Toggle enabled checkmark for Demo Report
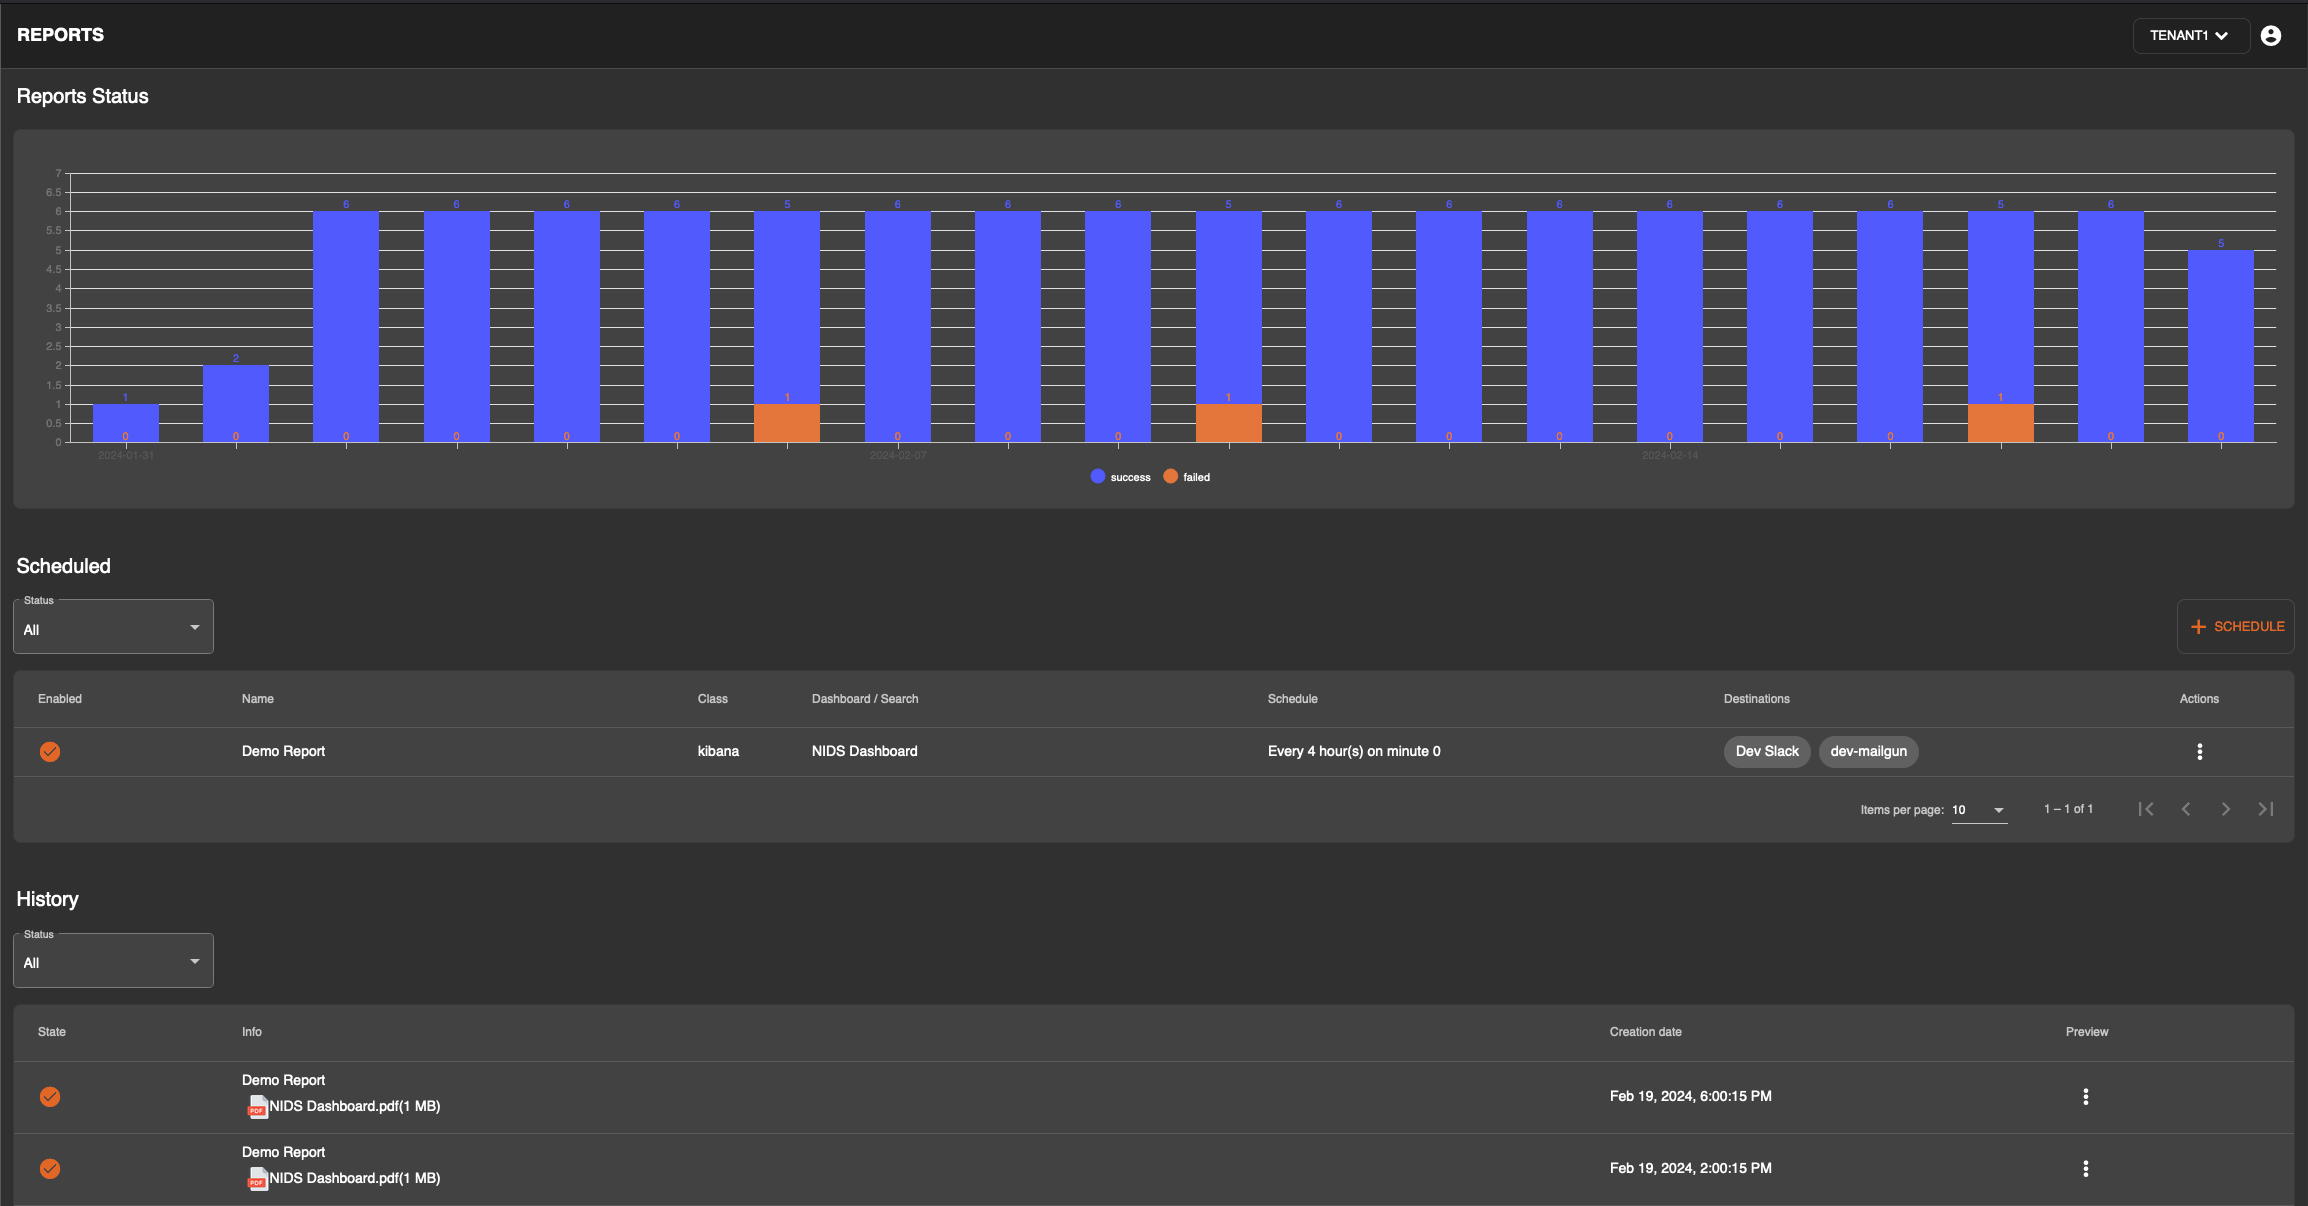The image size is (2308, 1206). click(50, 752)
